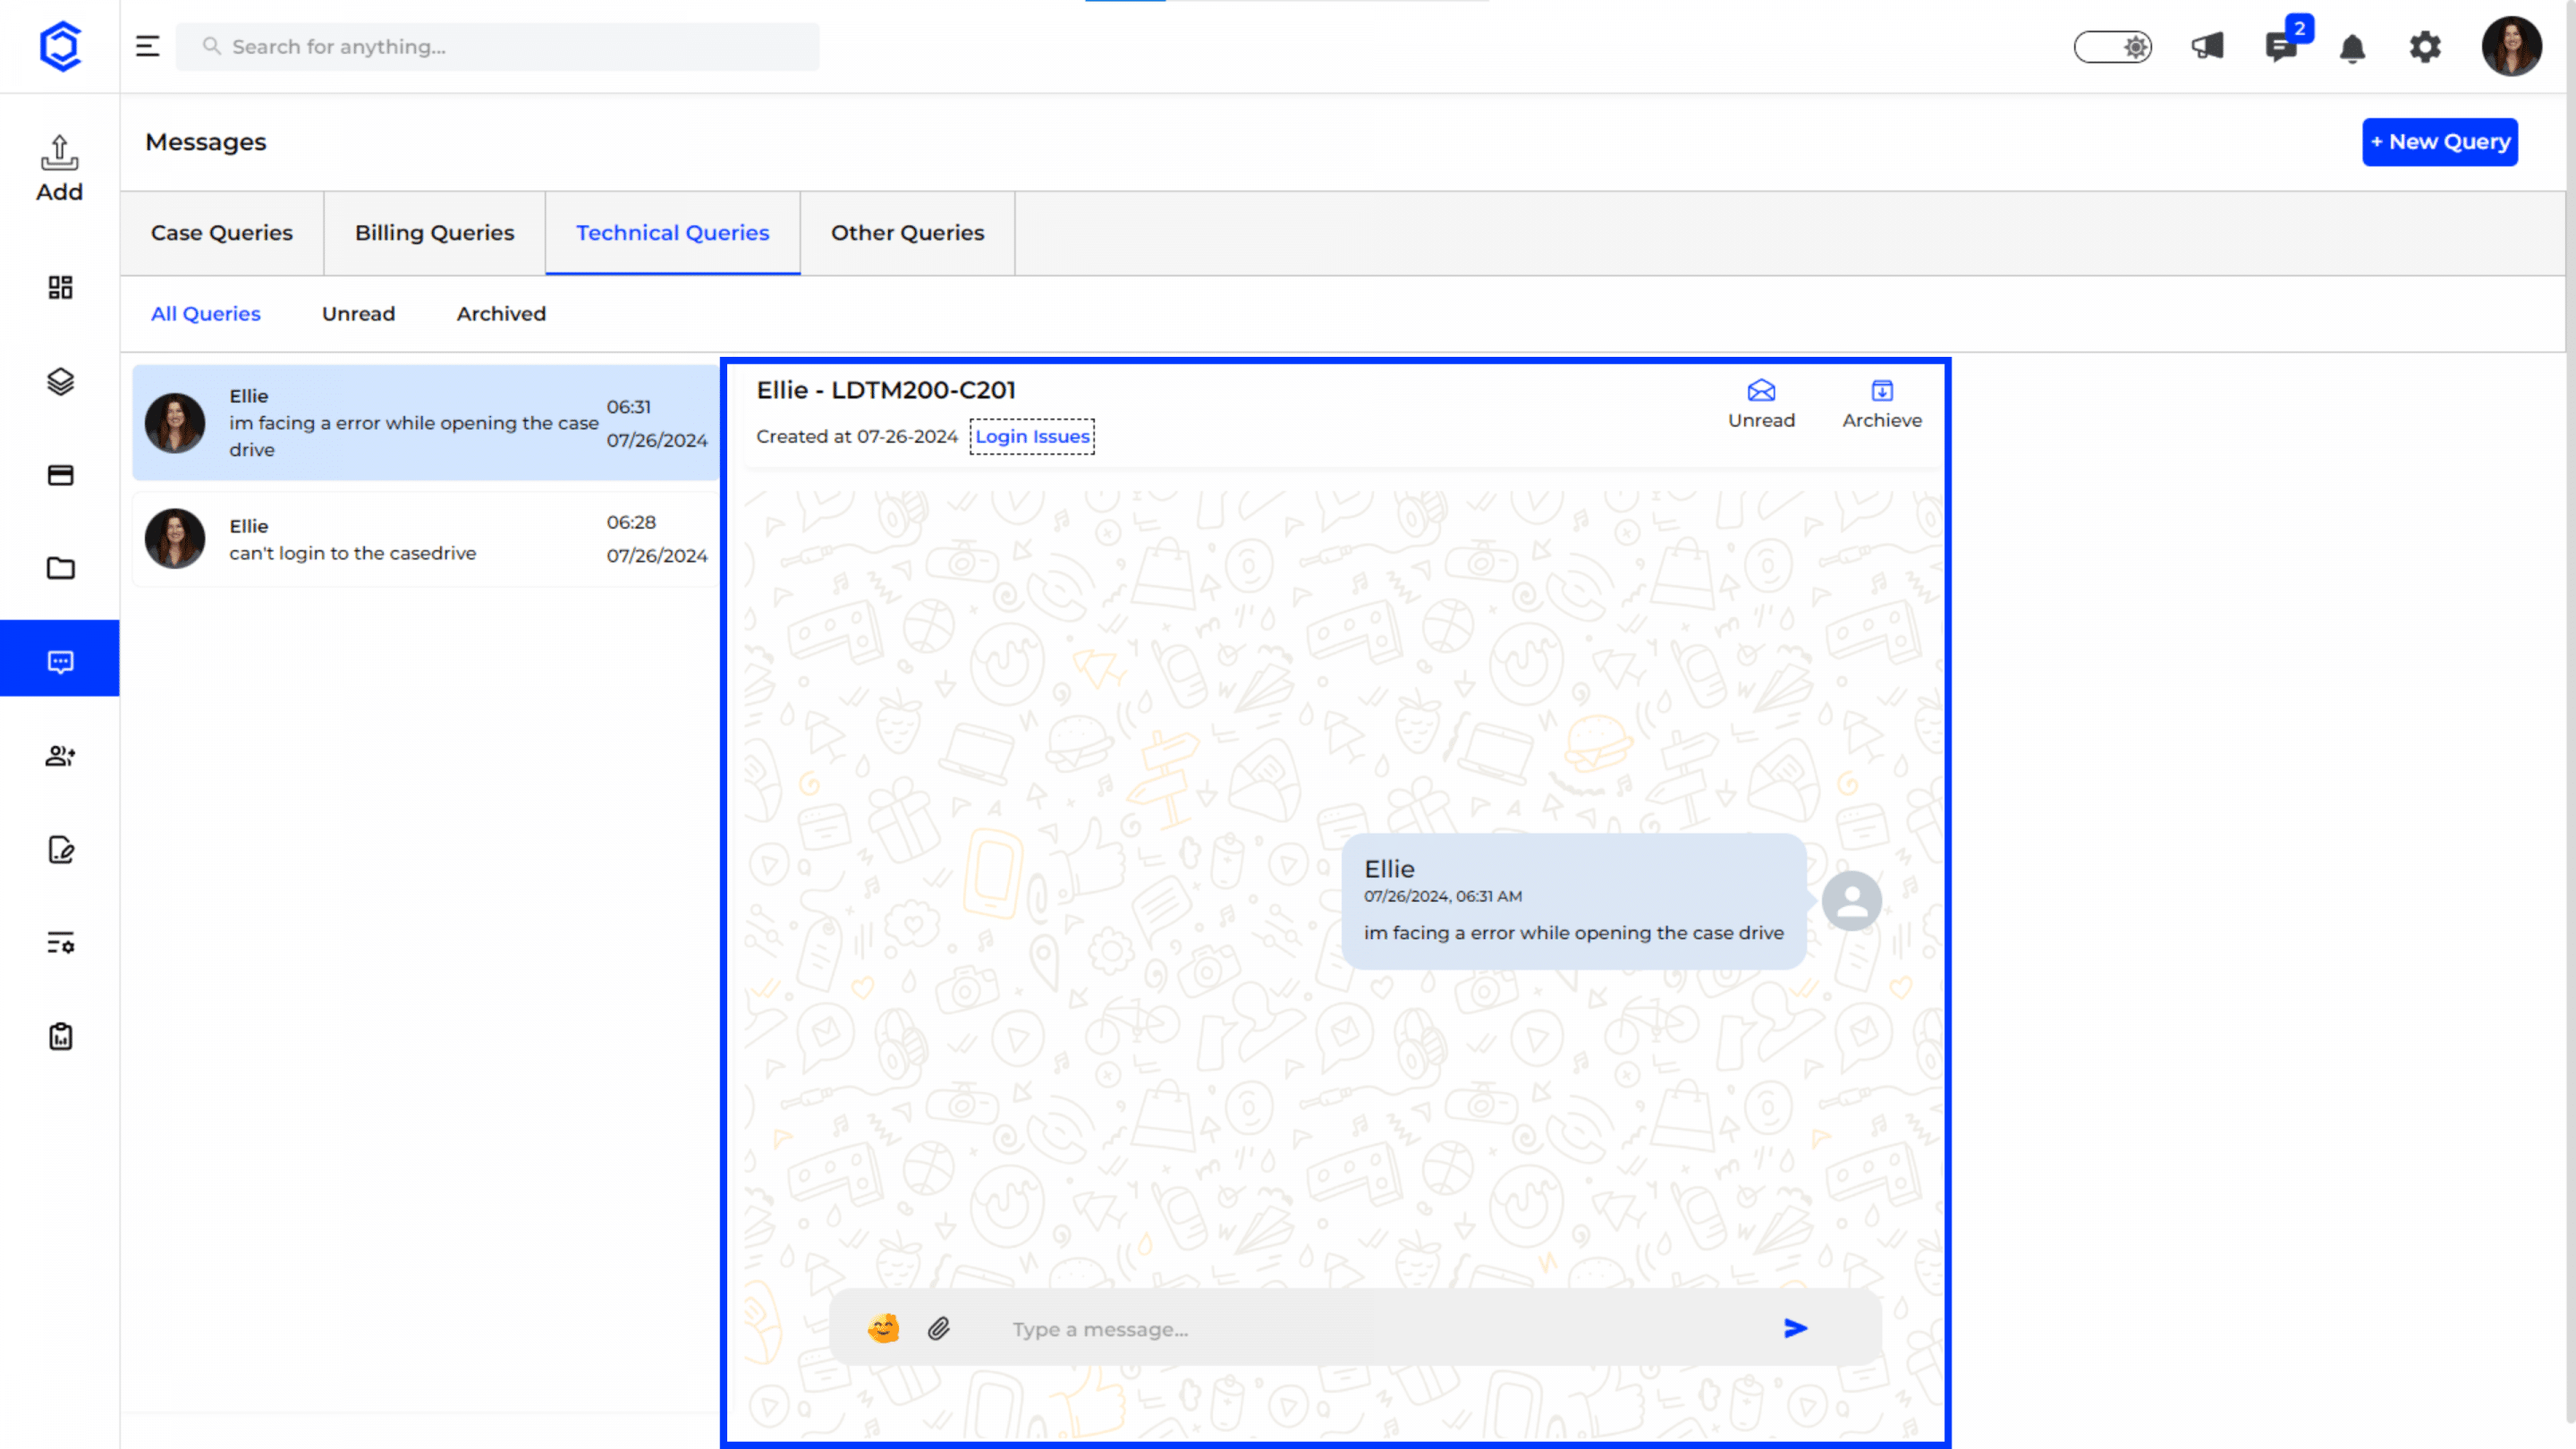Show Archived queries filter
This screenshot has height=1449, width=2576.
[x=501, y=314]
